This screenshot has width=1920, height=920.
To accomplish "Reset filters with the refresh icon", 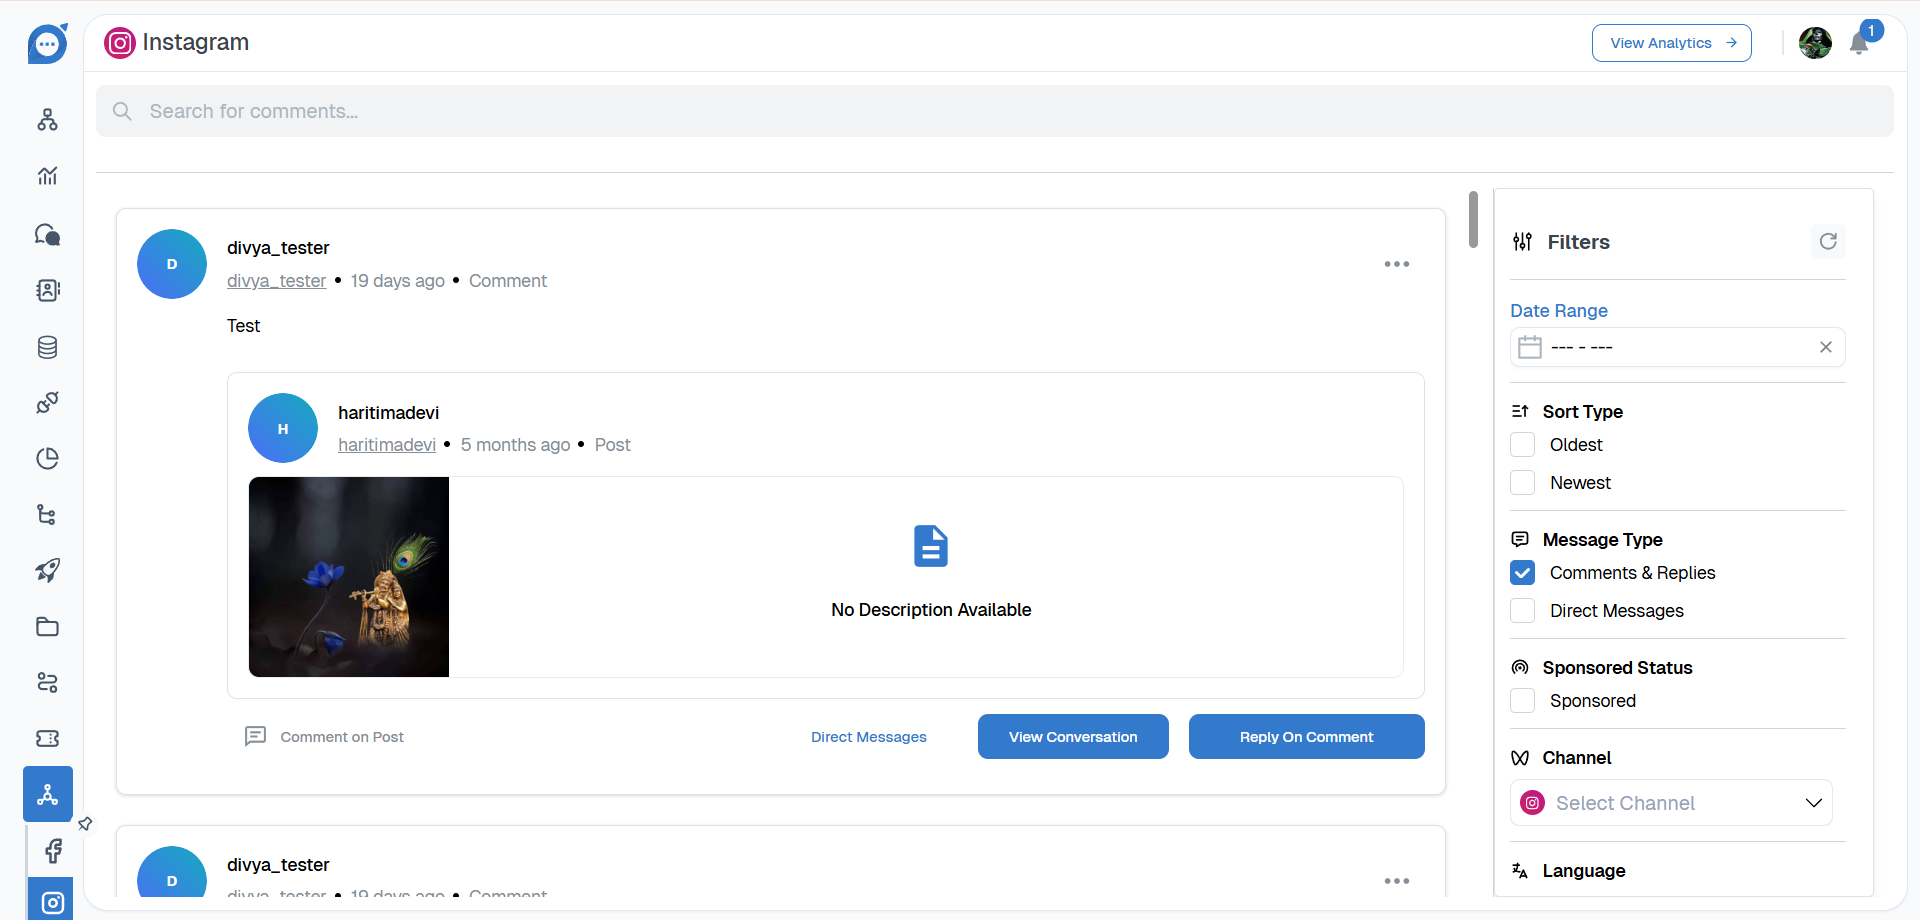I will [1828, 241].
